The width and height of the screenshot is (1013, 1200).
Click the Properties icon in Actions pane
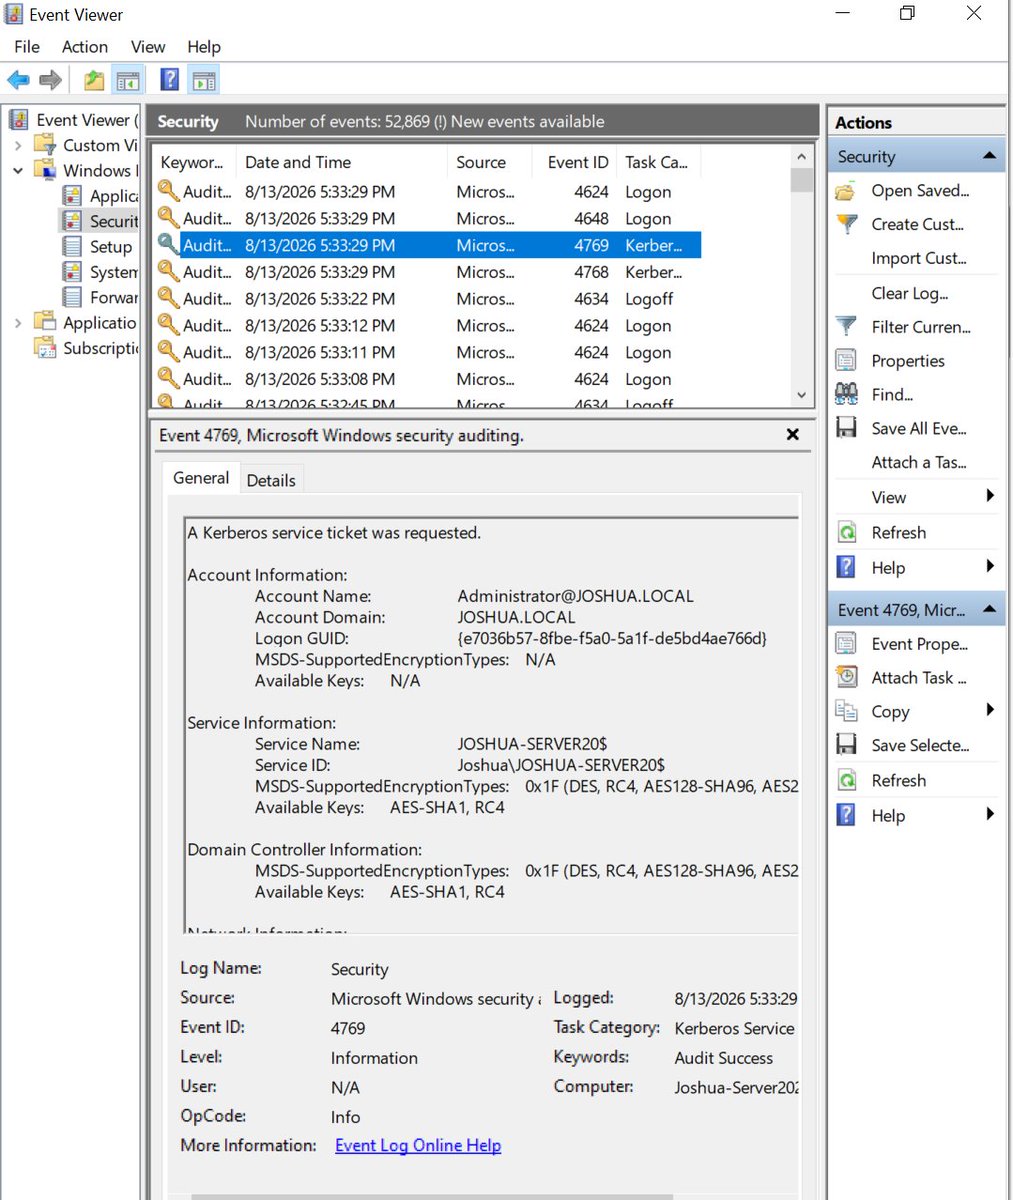(x=846, y=361)
